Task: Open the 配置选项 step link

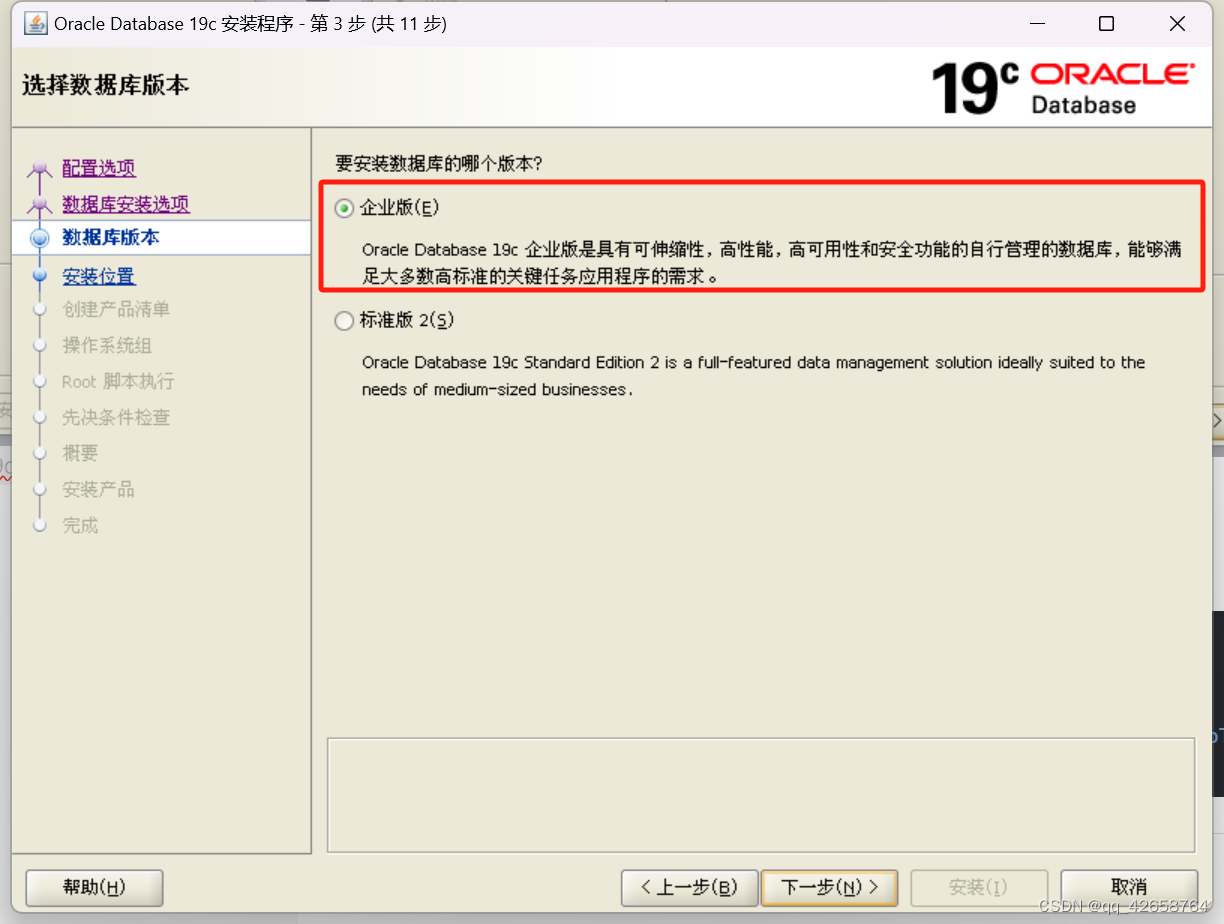Action: (99, 168)
